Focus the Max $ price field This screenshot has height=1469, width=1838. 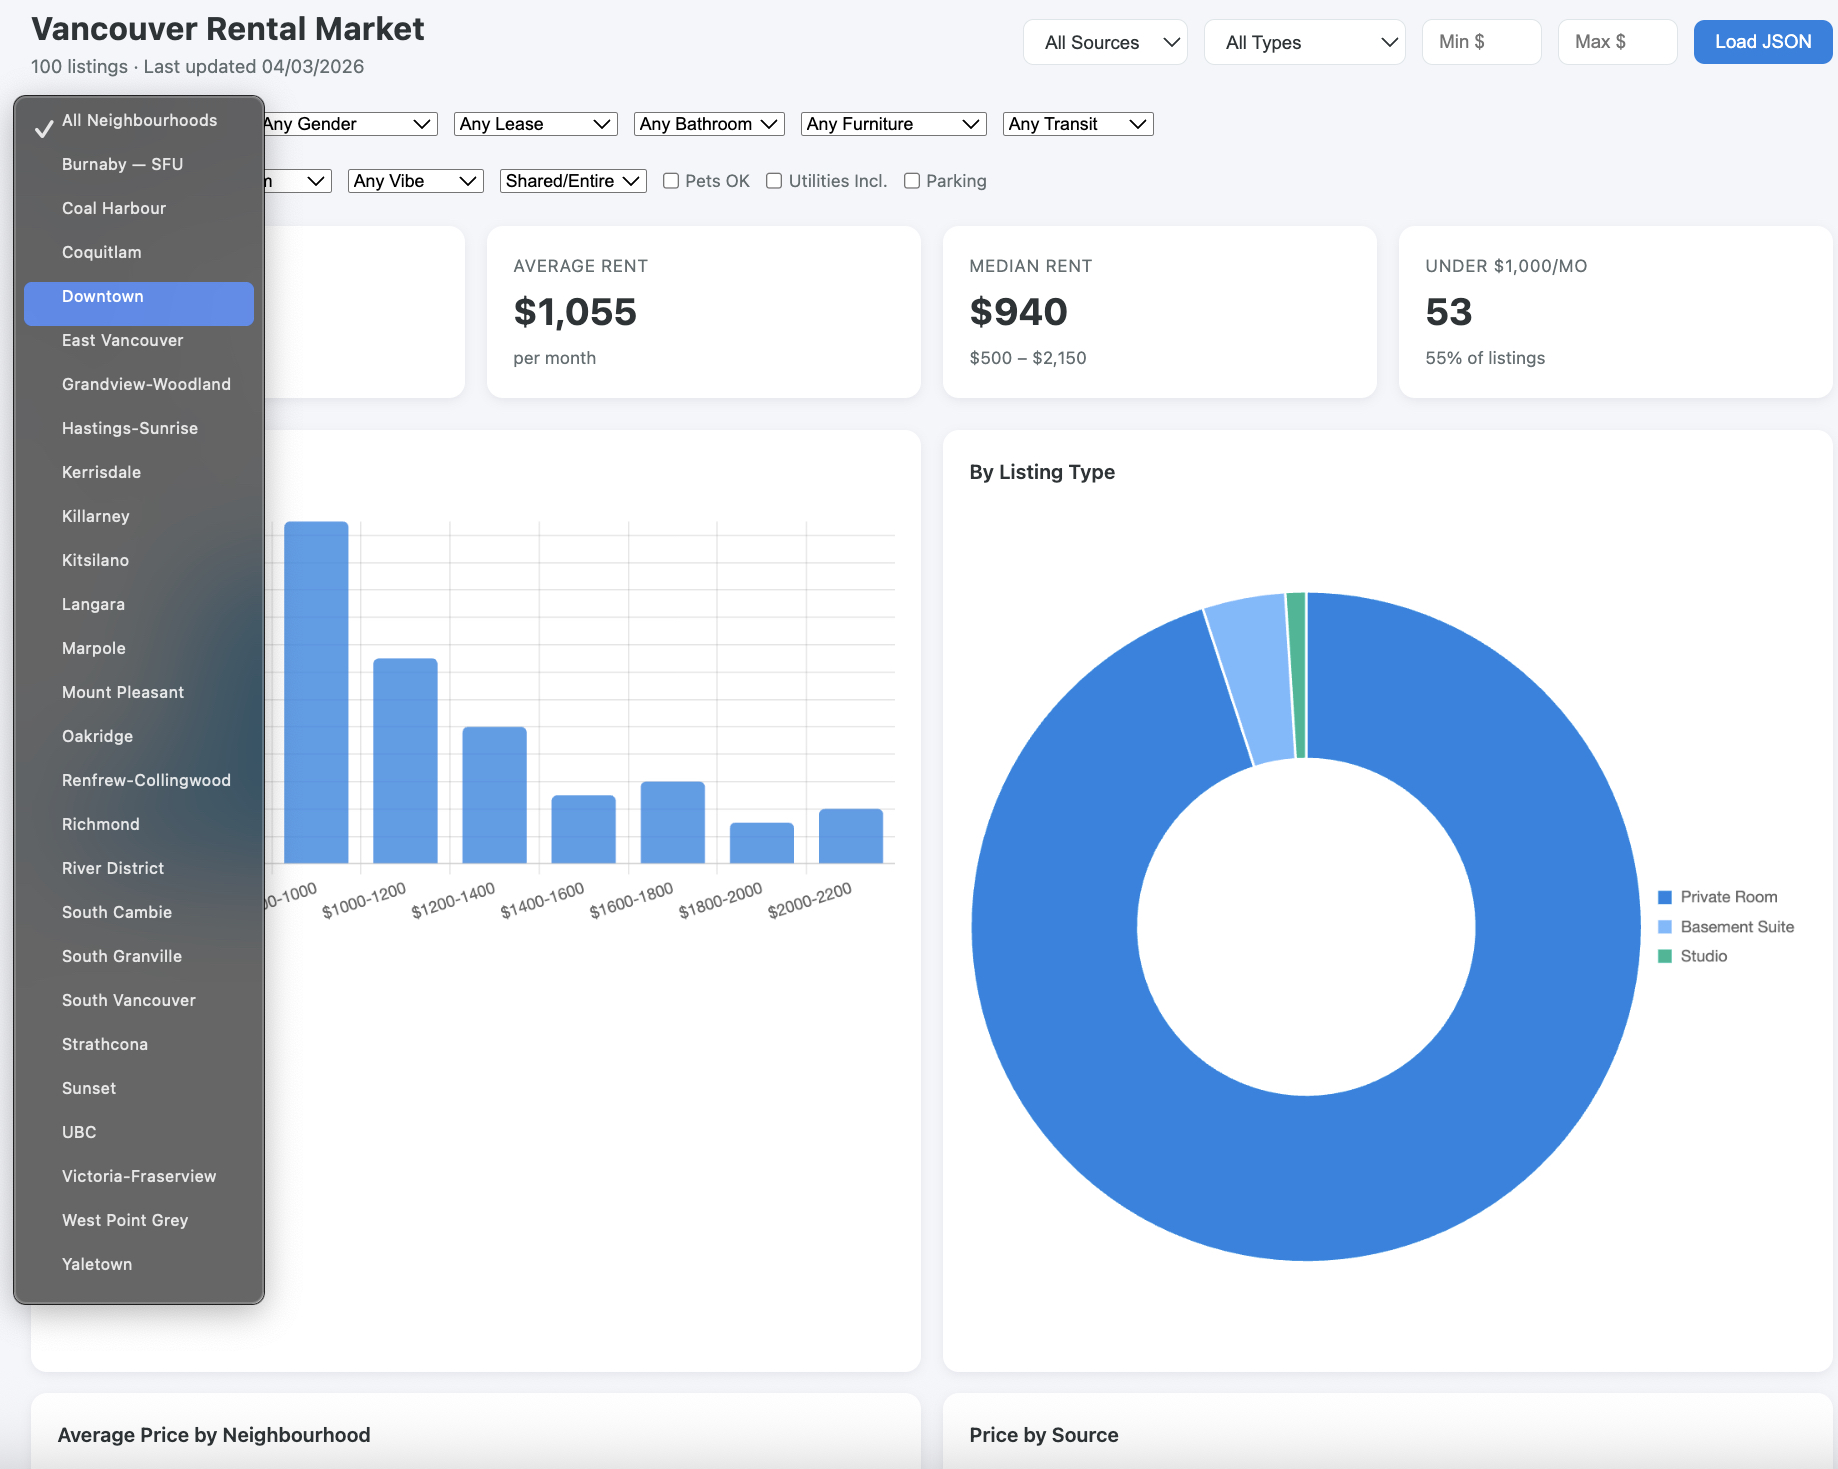(1617, 42)
